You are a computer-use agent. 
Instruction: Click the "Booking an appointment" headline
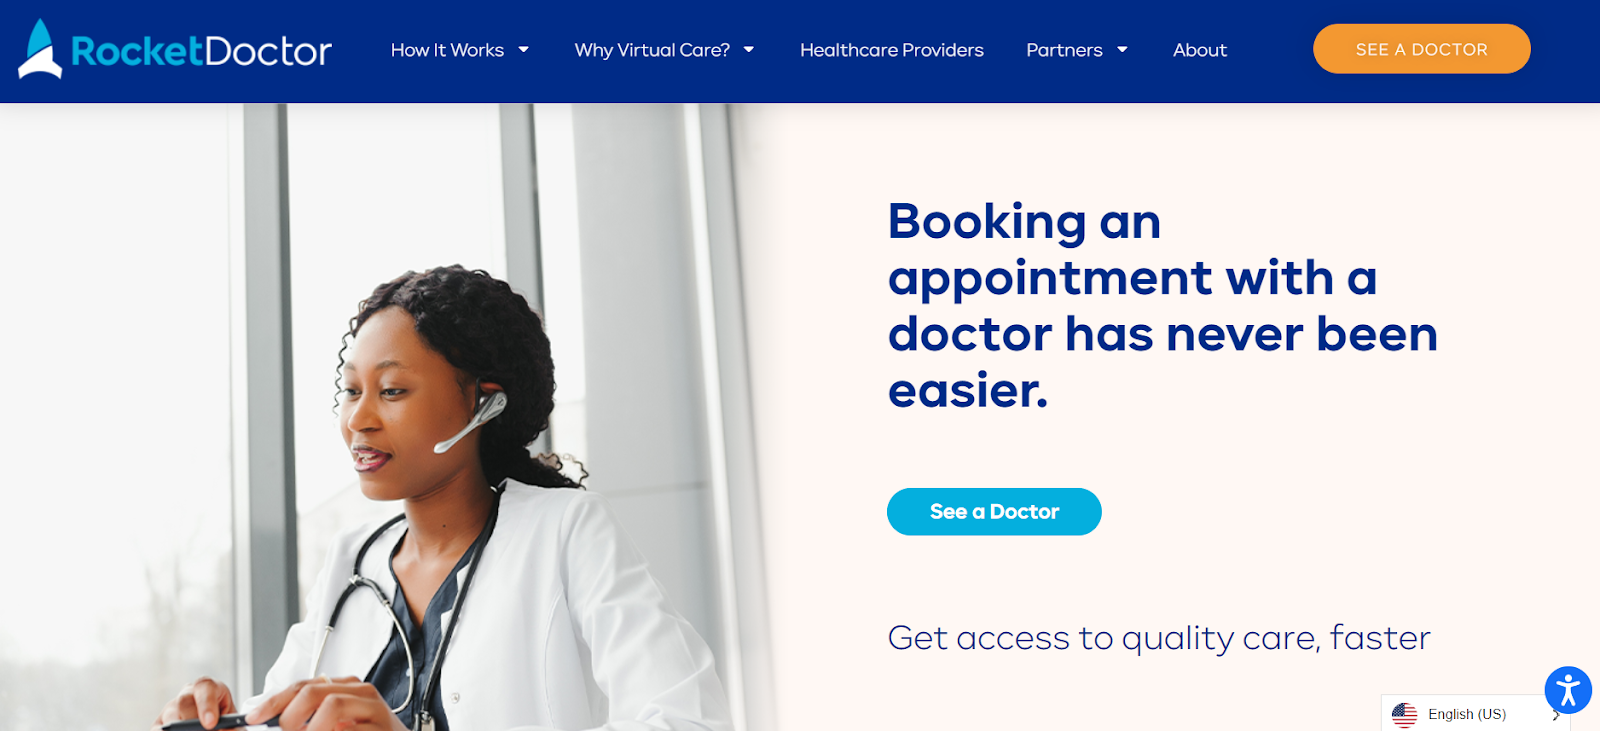[x=1162, y=305]
